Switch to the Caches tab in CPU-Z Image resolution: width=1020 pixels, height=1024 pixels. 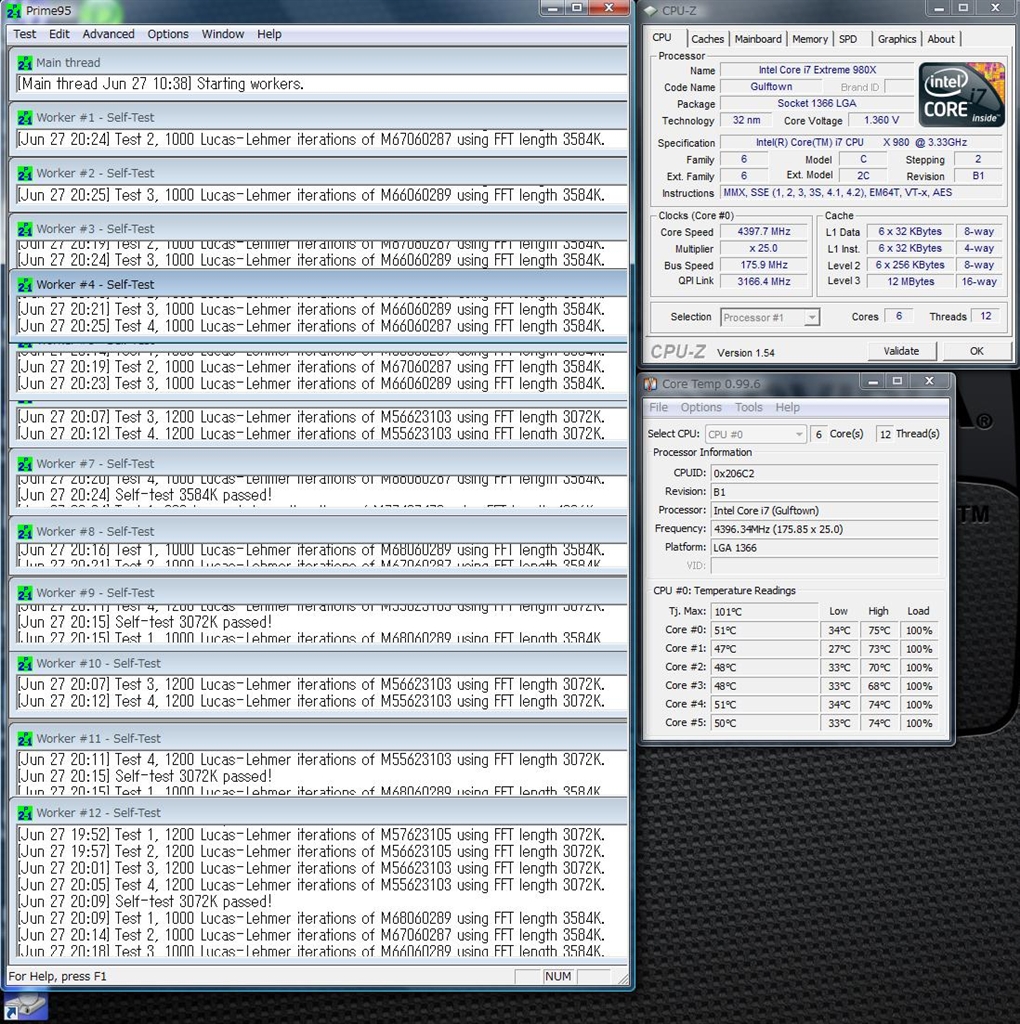(x=707, y=39)
